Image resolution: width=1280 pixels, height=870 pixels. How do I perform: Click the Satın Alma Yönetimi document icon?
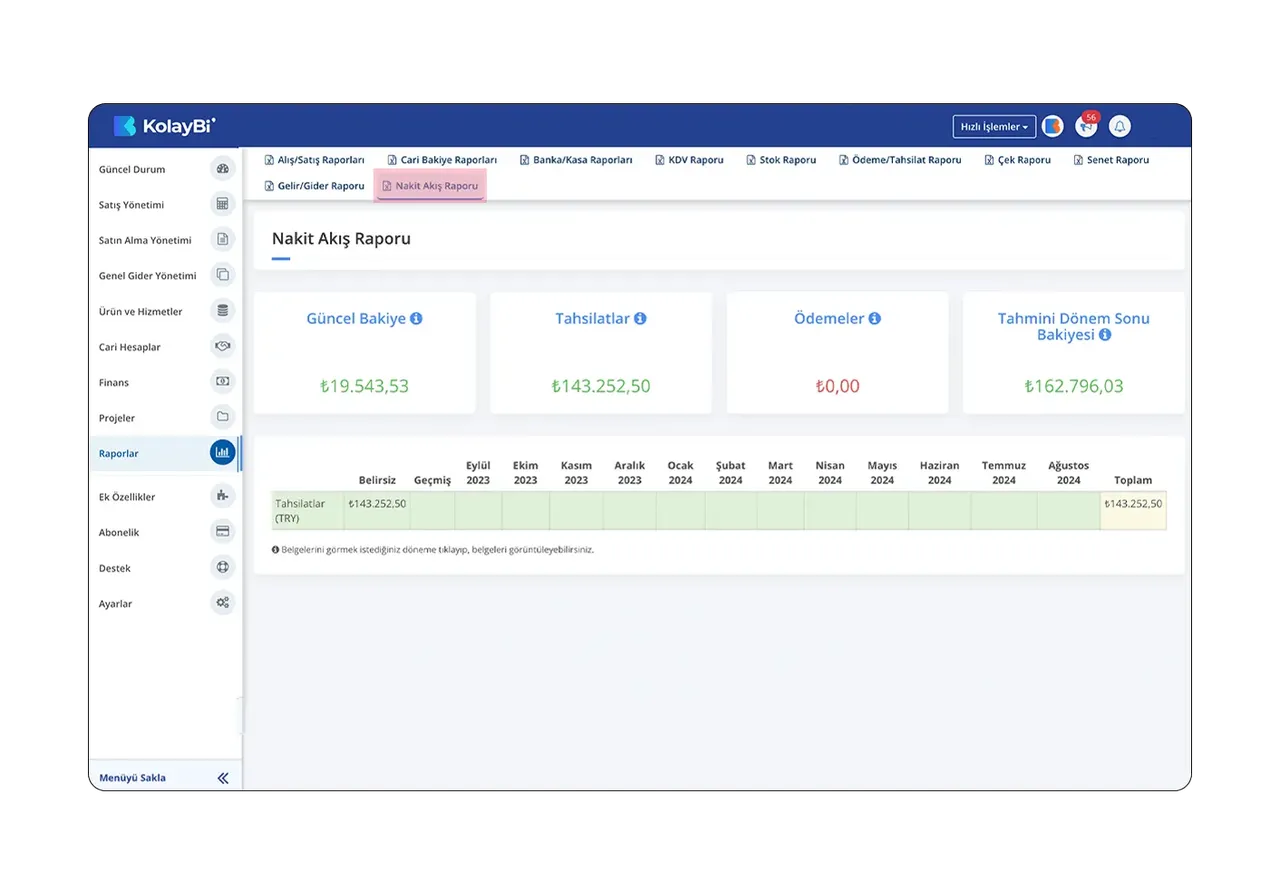tap(223, 240)
